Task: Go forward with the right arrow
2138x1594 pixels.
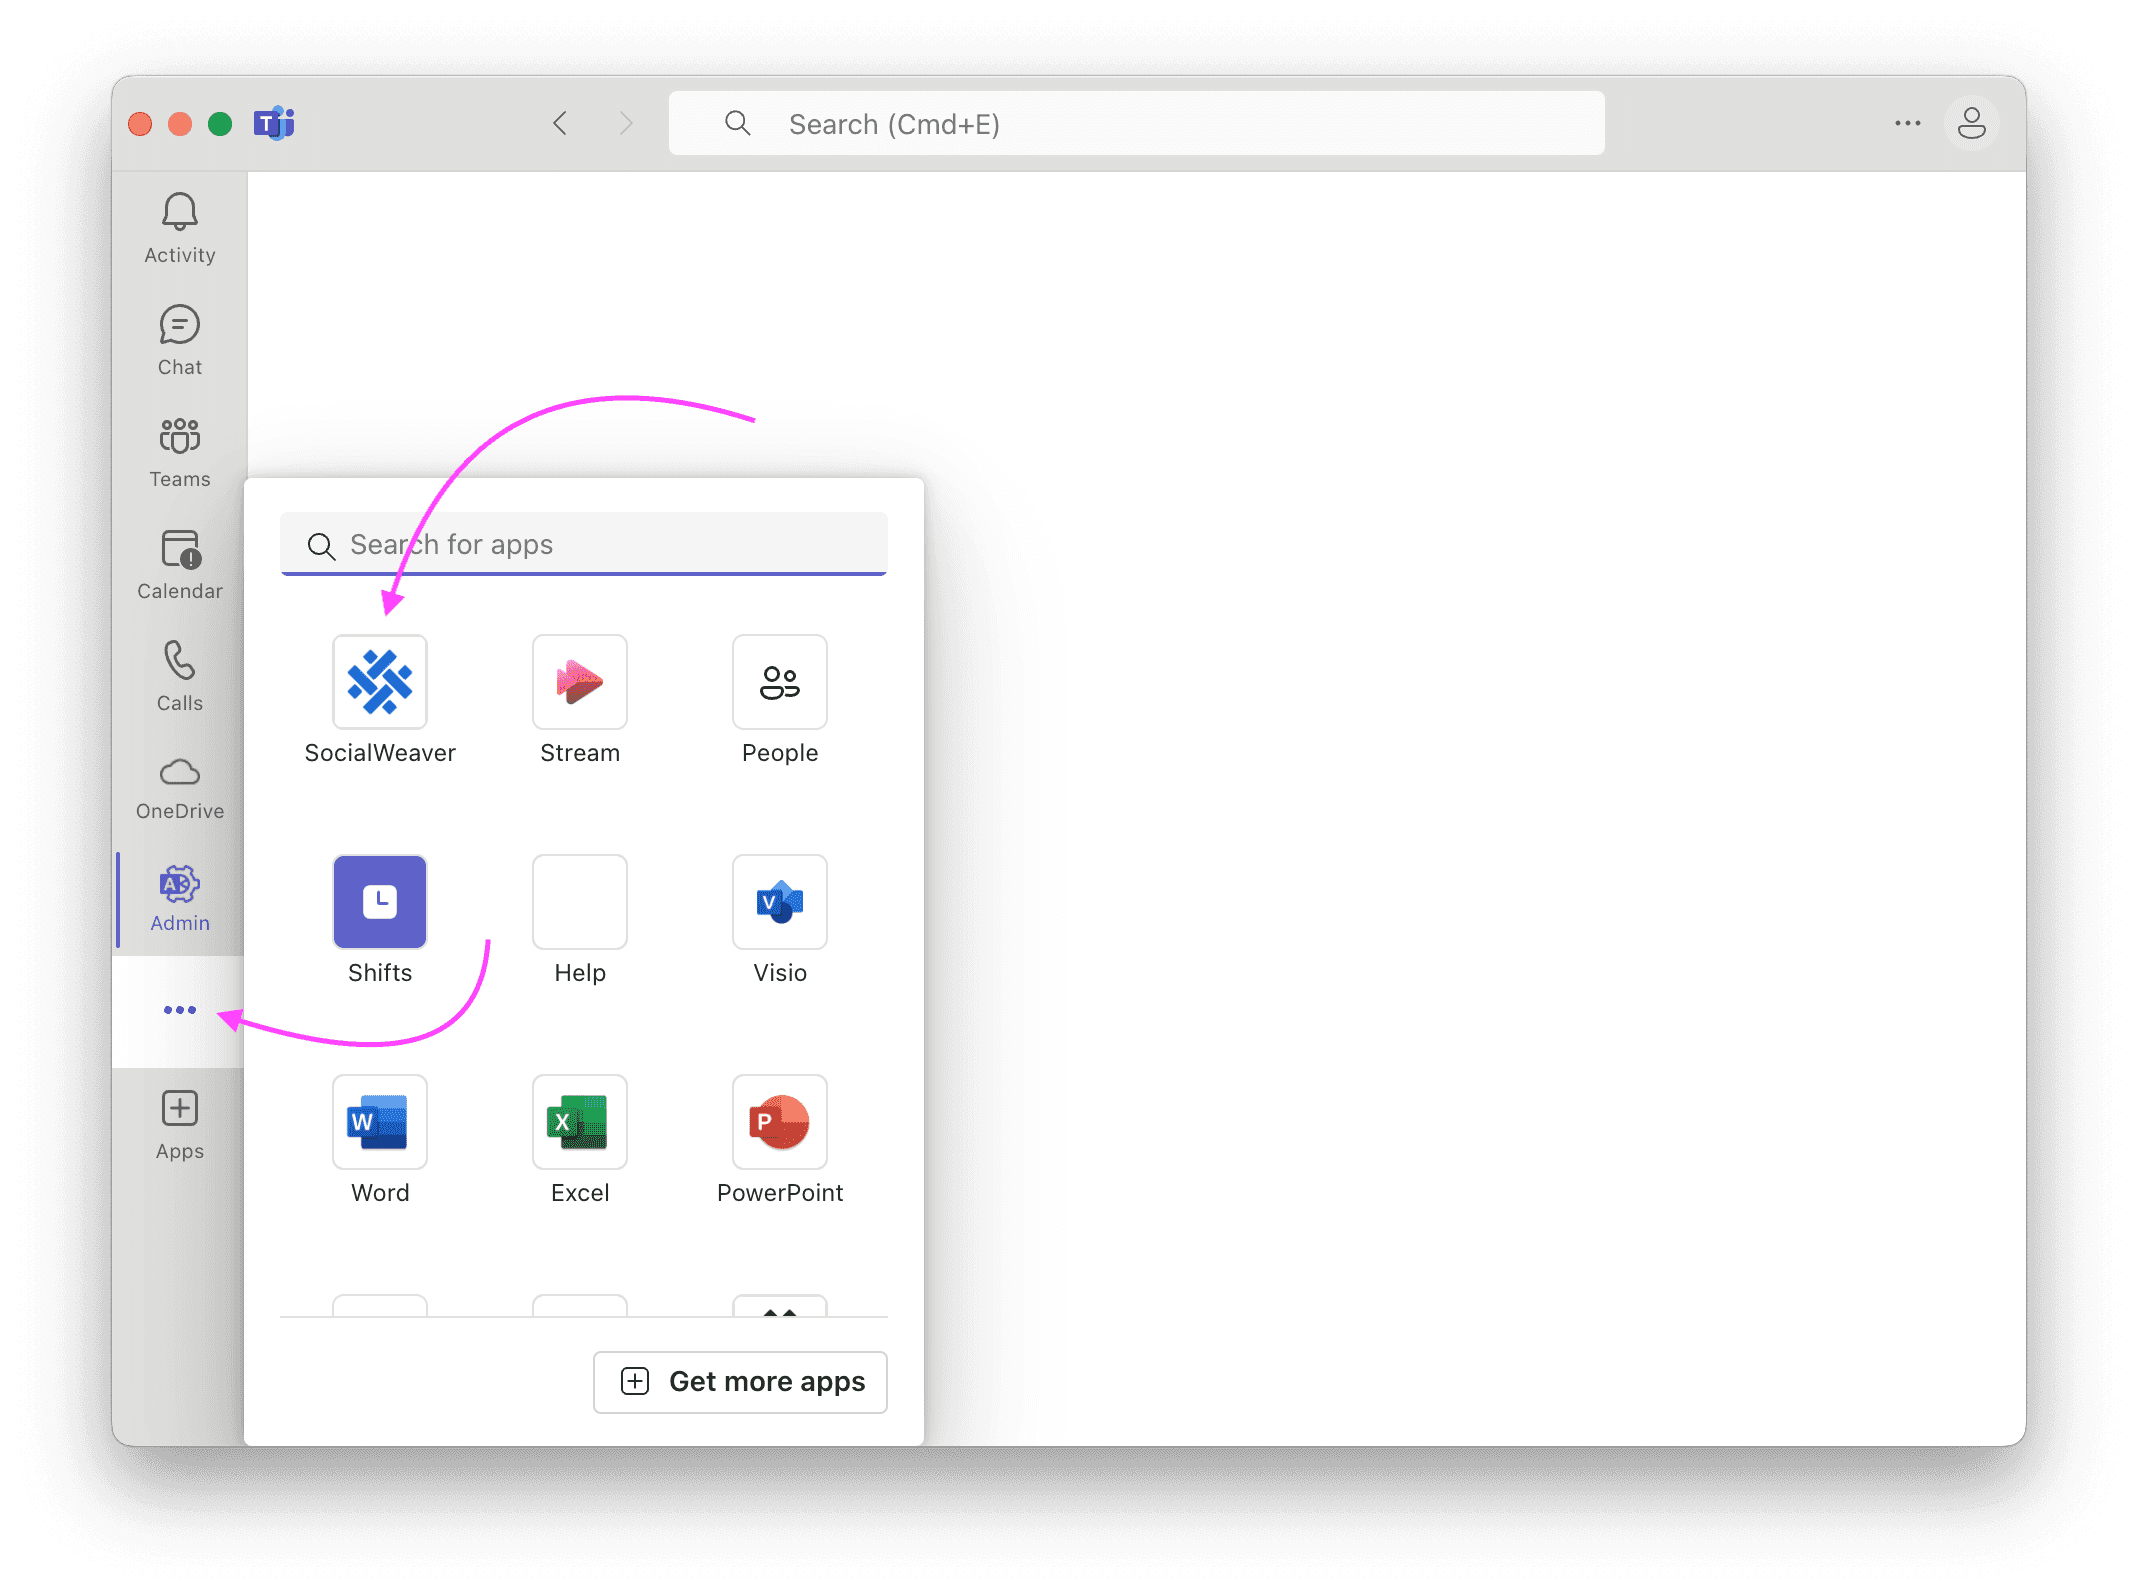Action: pyautogui.click(x=626, y=123)
